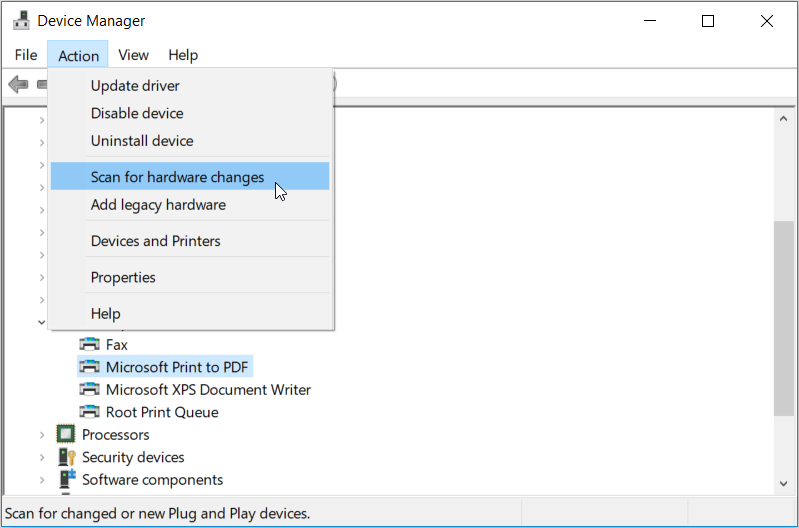Collapse the expanded print queues category chevron
This screenshot has height=528, width=799.
41,322
